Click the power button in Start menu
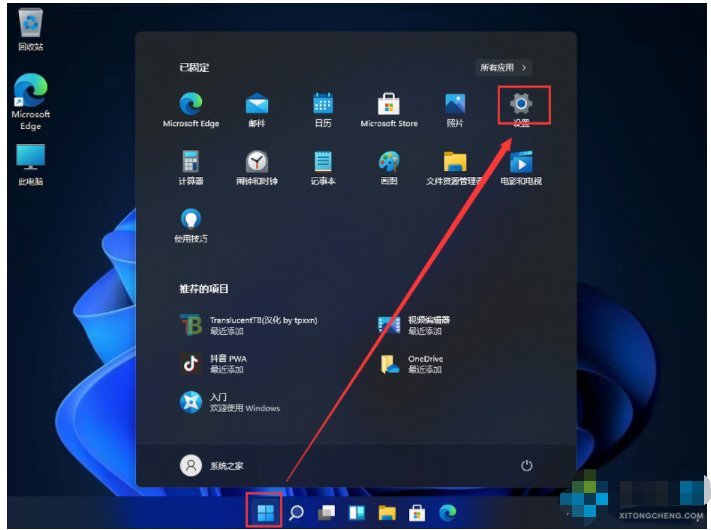The height and width of the screenshot is (530, 711). [x=526, y=466]
